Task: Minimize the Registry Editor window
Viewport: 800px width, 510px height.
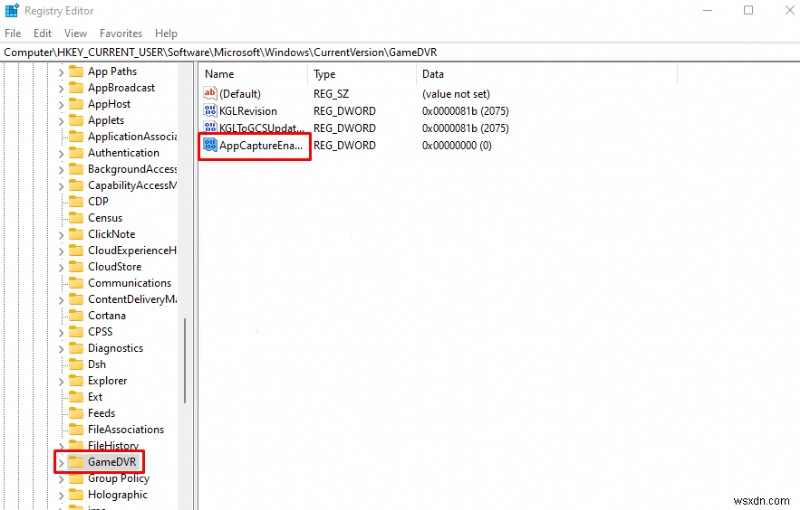Action: point(707,10)
